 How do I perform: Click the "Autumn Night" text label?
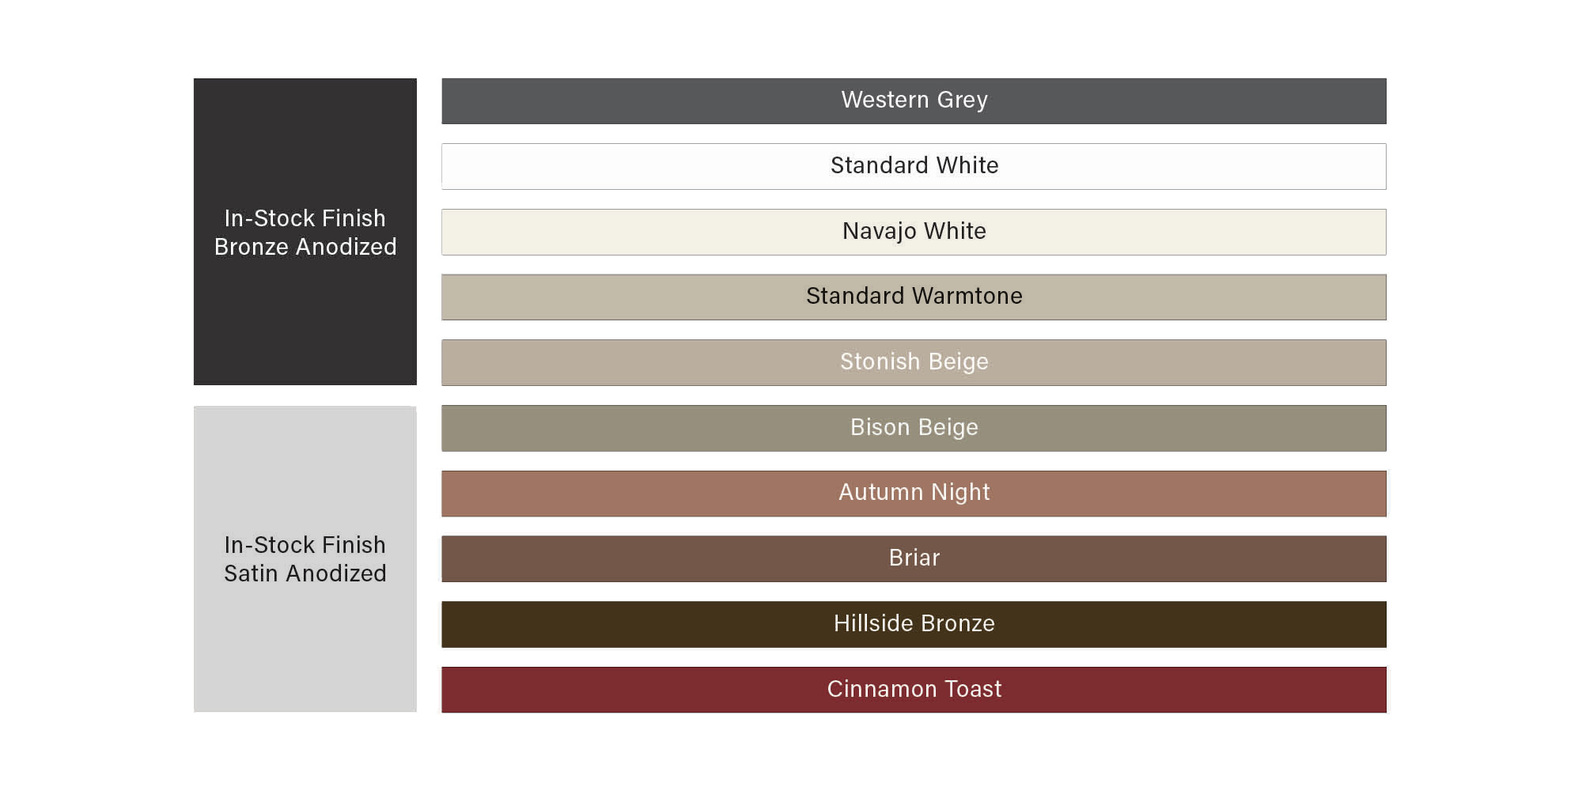pyautogui.click(x=914, y=492)
